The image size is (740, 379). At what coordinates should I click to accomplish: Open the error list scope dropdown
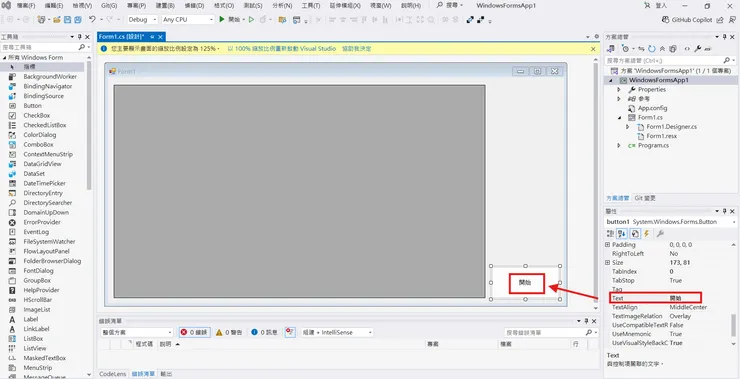click(x=137, y=332)
